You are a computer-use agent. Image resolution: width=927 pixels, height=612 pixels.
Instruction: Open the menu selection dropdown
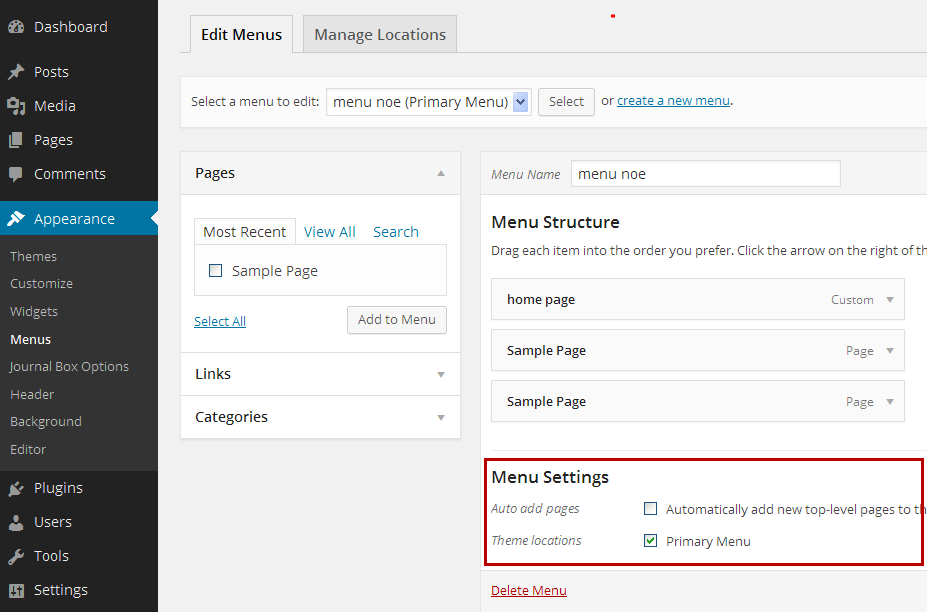pos(429,102)
